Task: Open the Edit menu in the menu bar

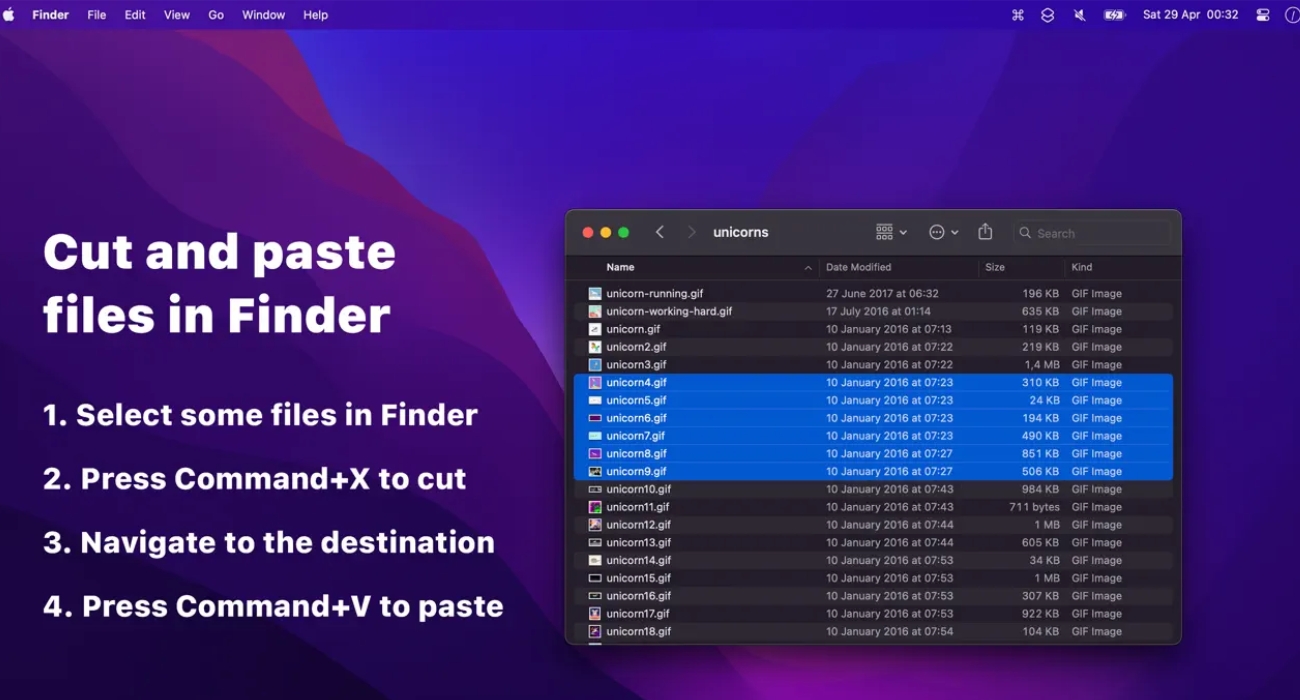Action: [135, 14]
